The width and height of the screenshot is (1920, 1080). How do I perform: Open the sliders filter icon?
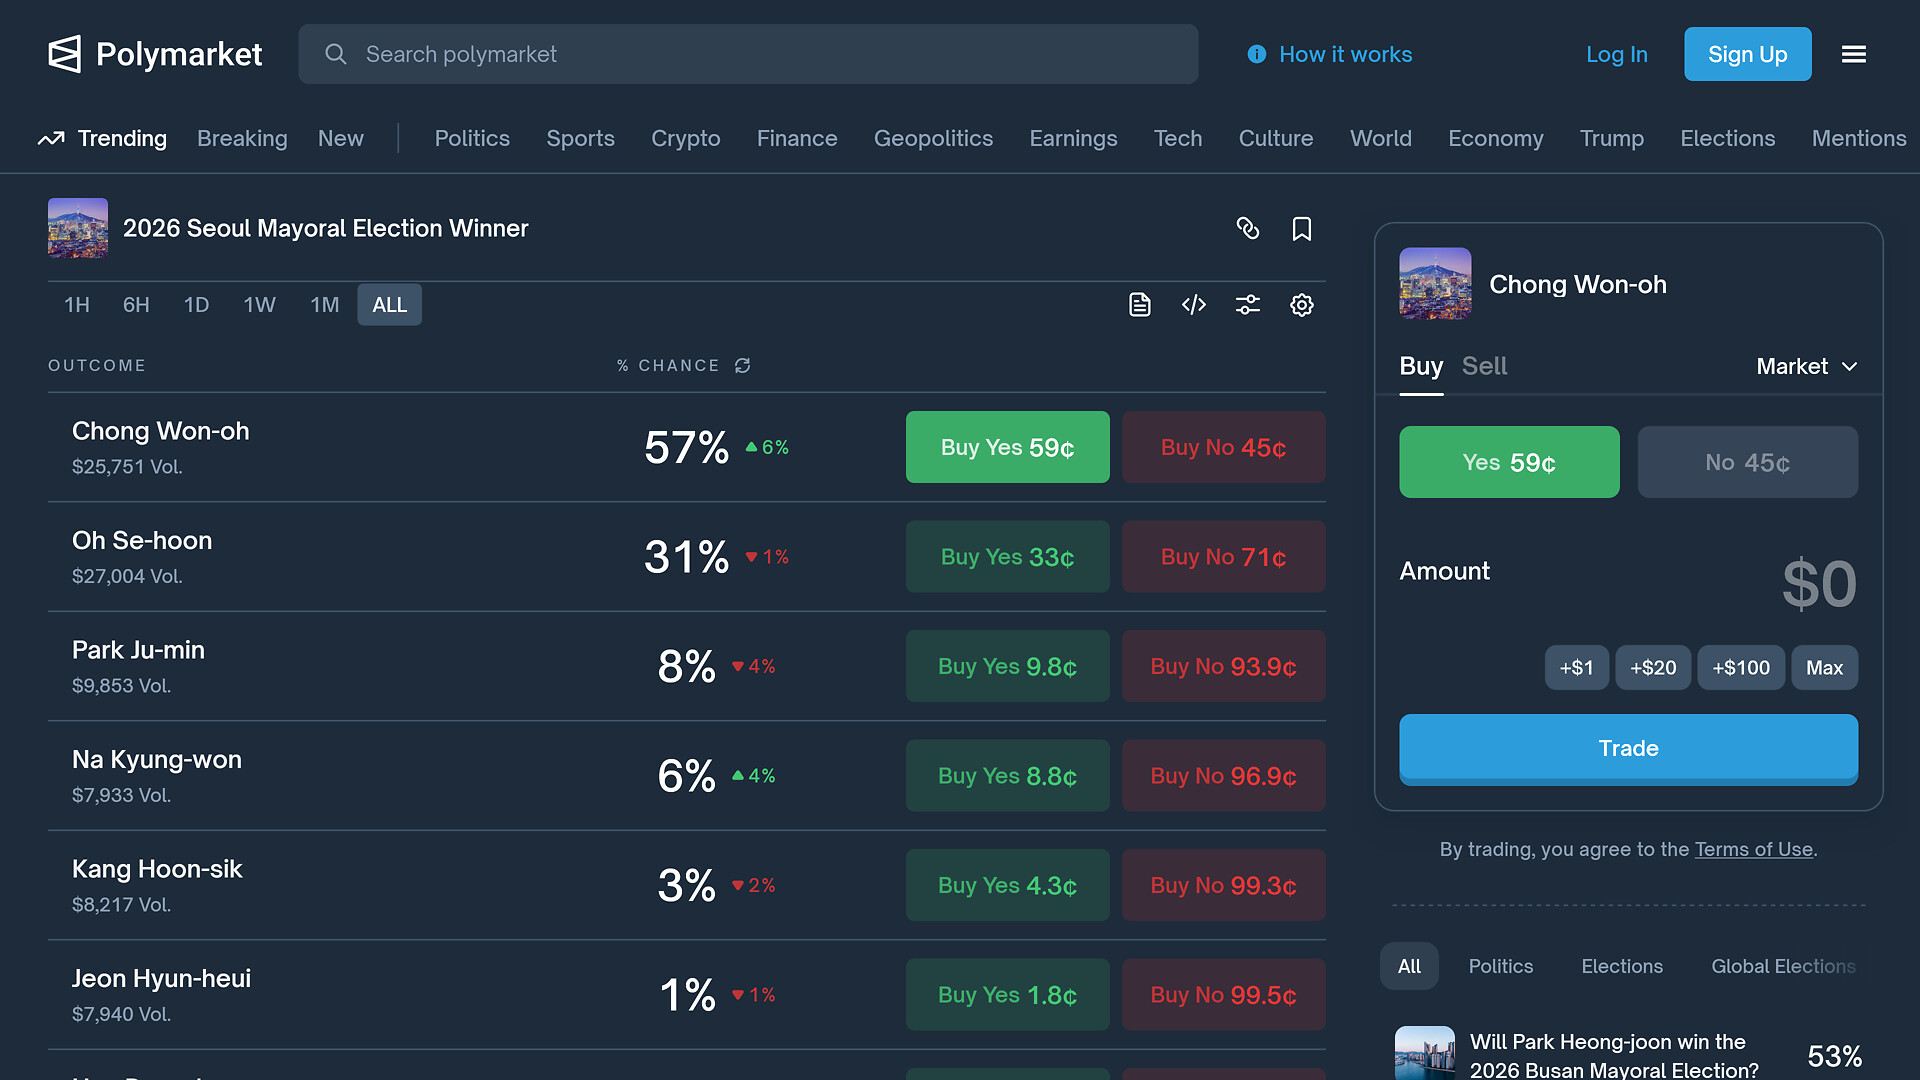1247,305
